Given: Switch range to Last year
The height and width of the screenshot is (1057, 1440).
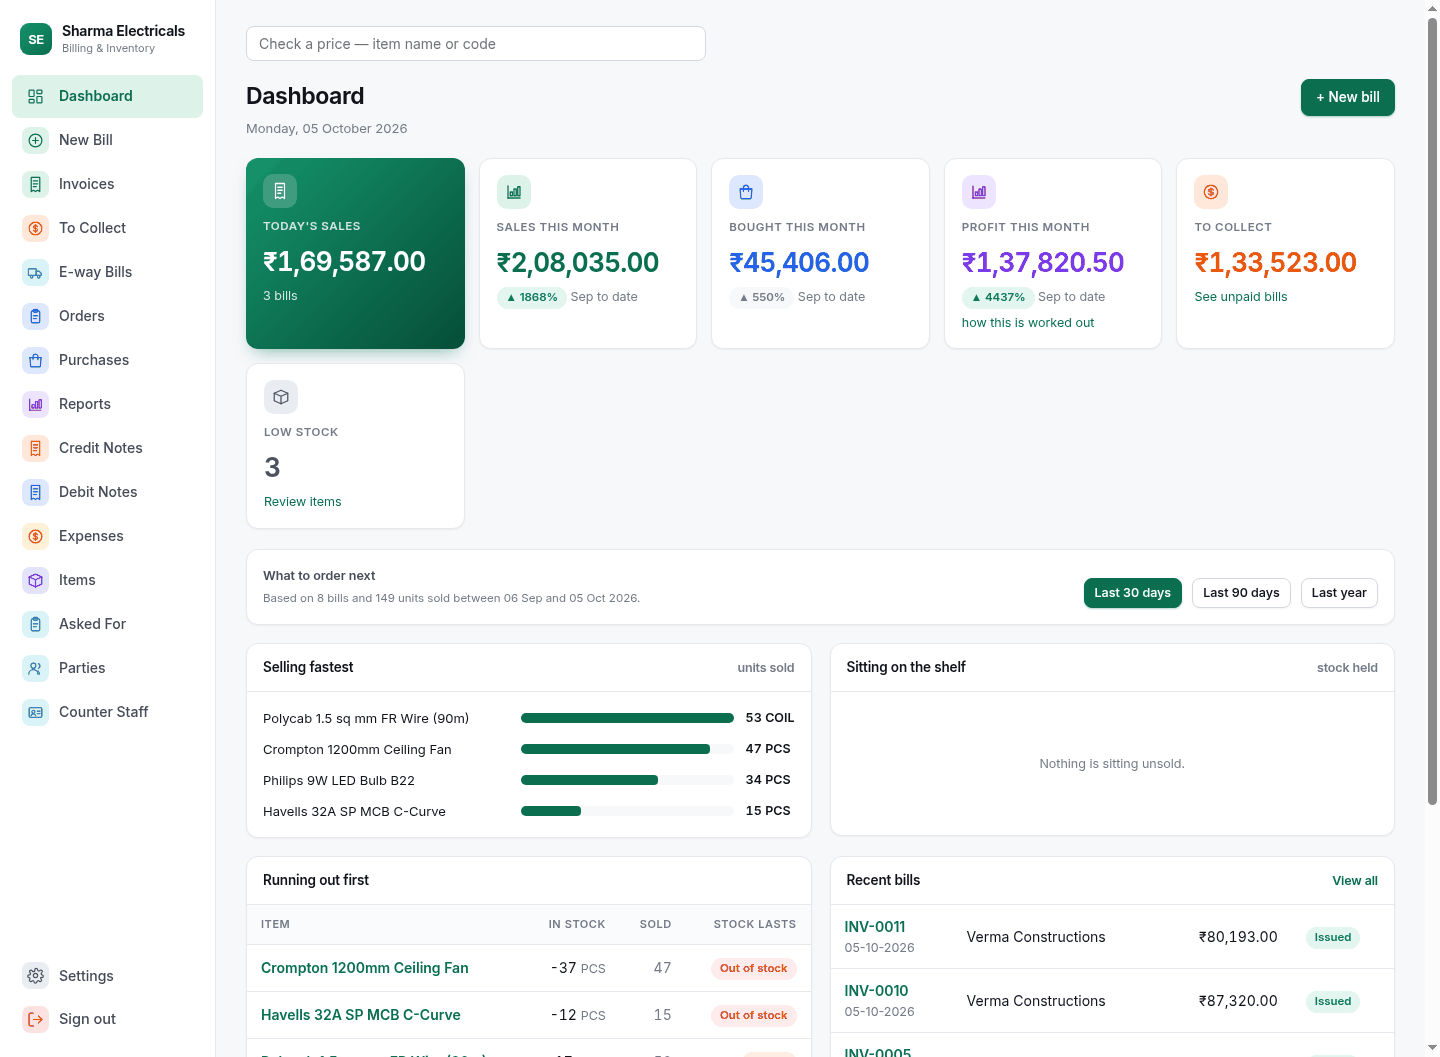Looking at the screenshot, I should pos(1339,593).
